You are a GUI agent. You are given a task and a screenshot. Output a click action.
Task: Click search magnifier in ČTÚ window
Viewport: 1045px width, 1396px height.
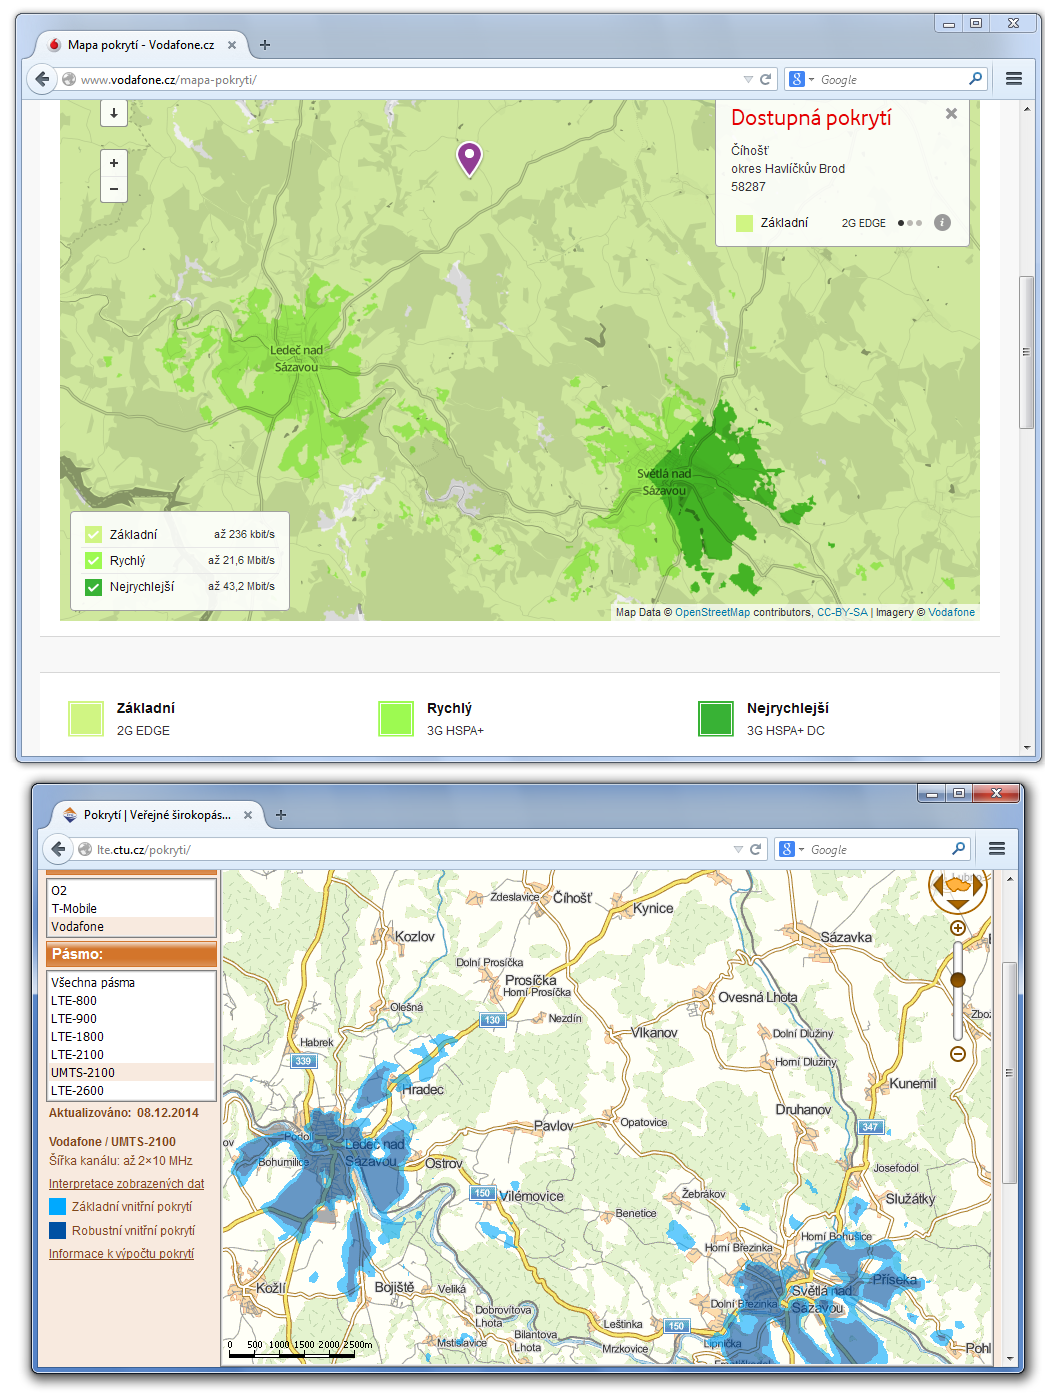pyautogui.click(x=959, y=849)
